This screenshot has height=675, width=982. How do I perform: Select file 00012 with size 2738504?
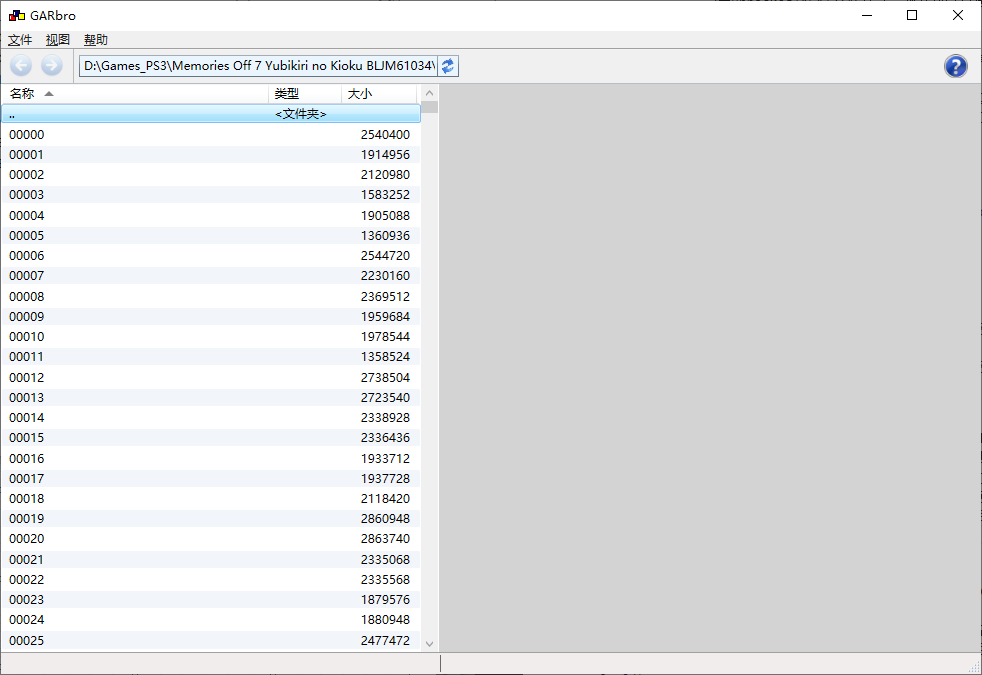tap(211, 378)
